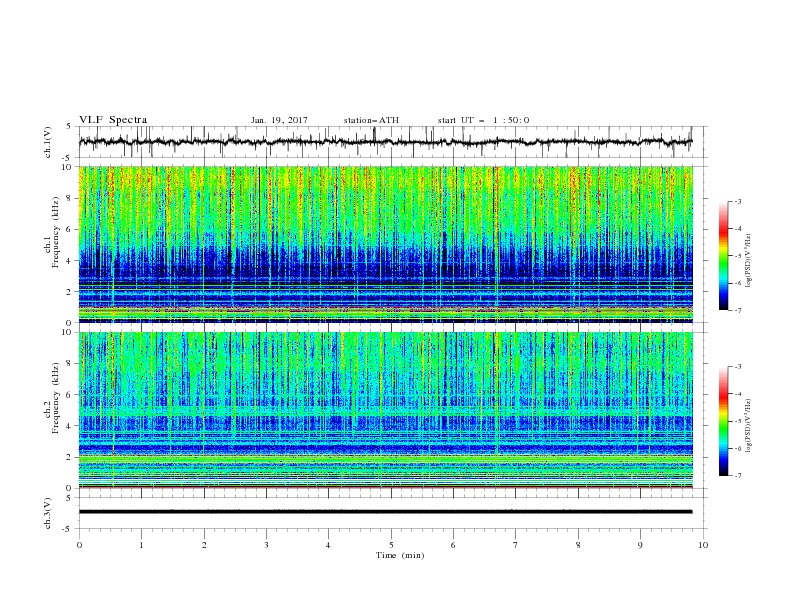This screenshot has height=612, width=792.
Task: Click the 'VLF Spectra' title text
Action: coord(113,120)
